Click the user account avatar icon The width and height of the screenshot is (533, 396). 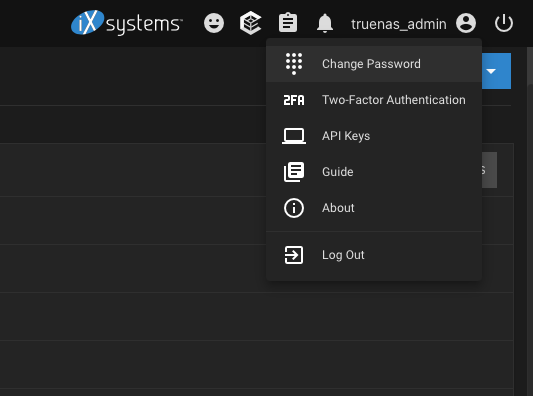point(466,23)
